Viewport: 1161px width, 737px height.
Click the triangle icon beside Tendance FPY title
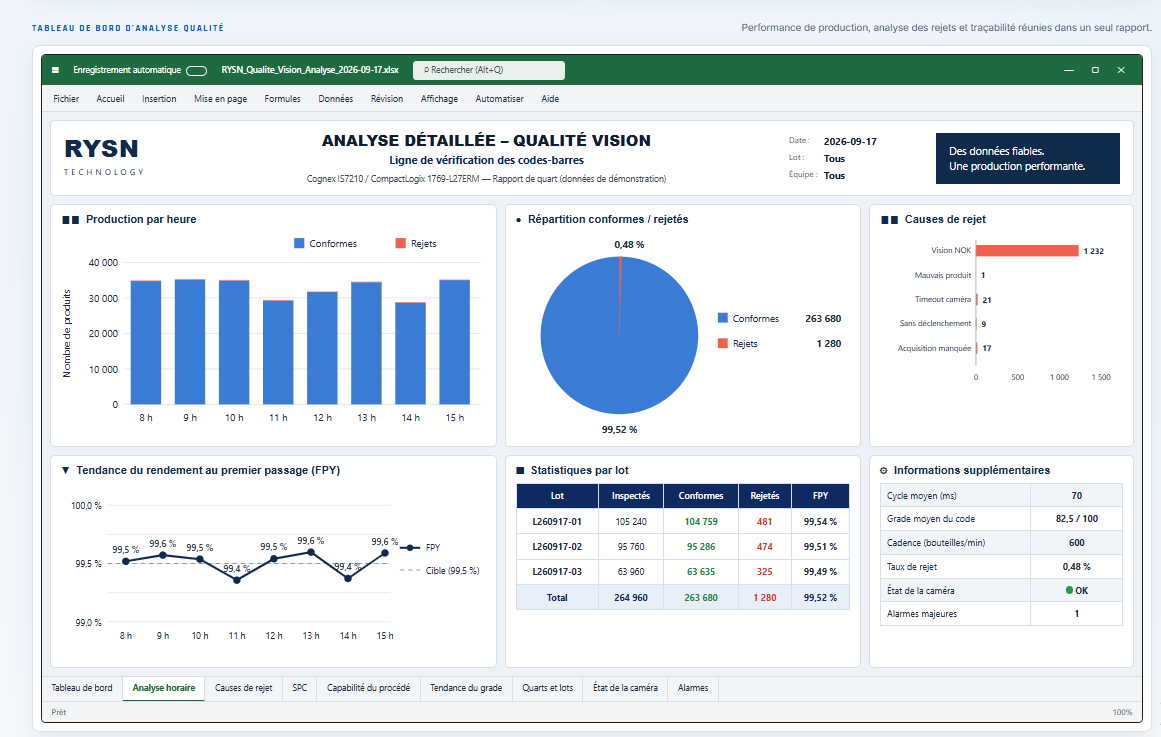[x=65, y=470]
